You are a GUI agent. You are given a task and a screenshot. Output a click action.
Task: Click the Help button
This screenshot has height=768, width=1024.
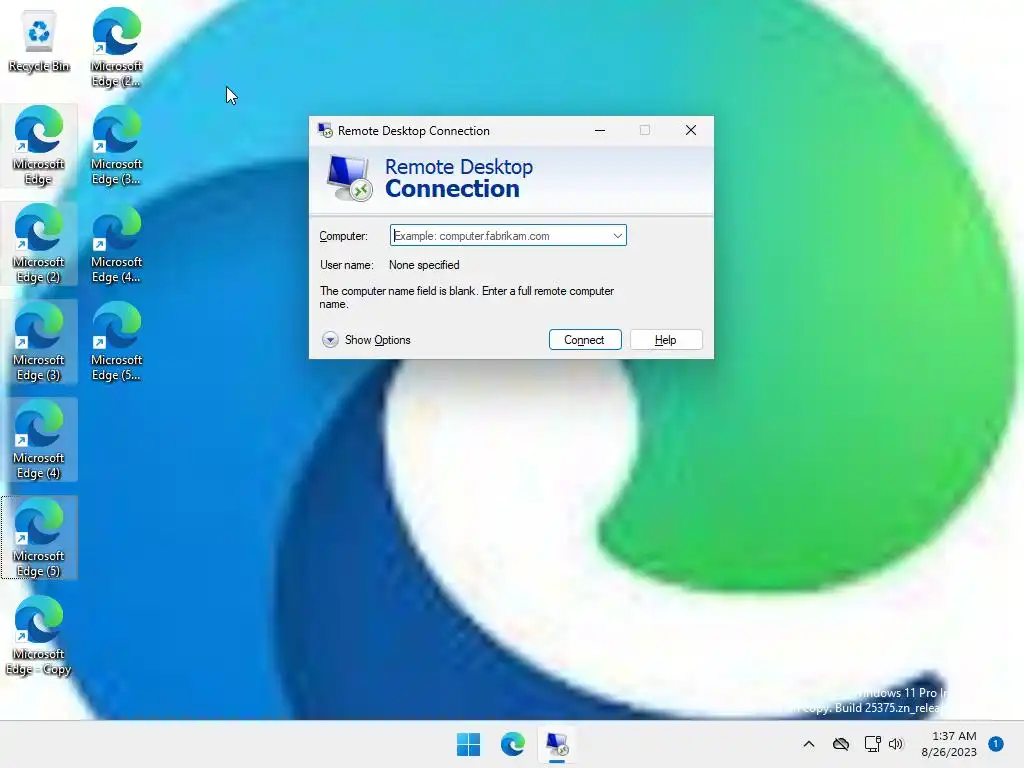[x=665, y=340]
